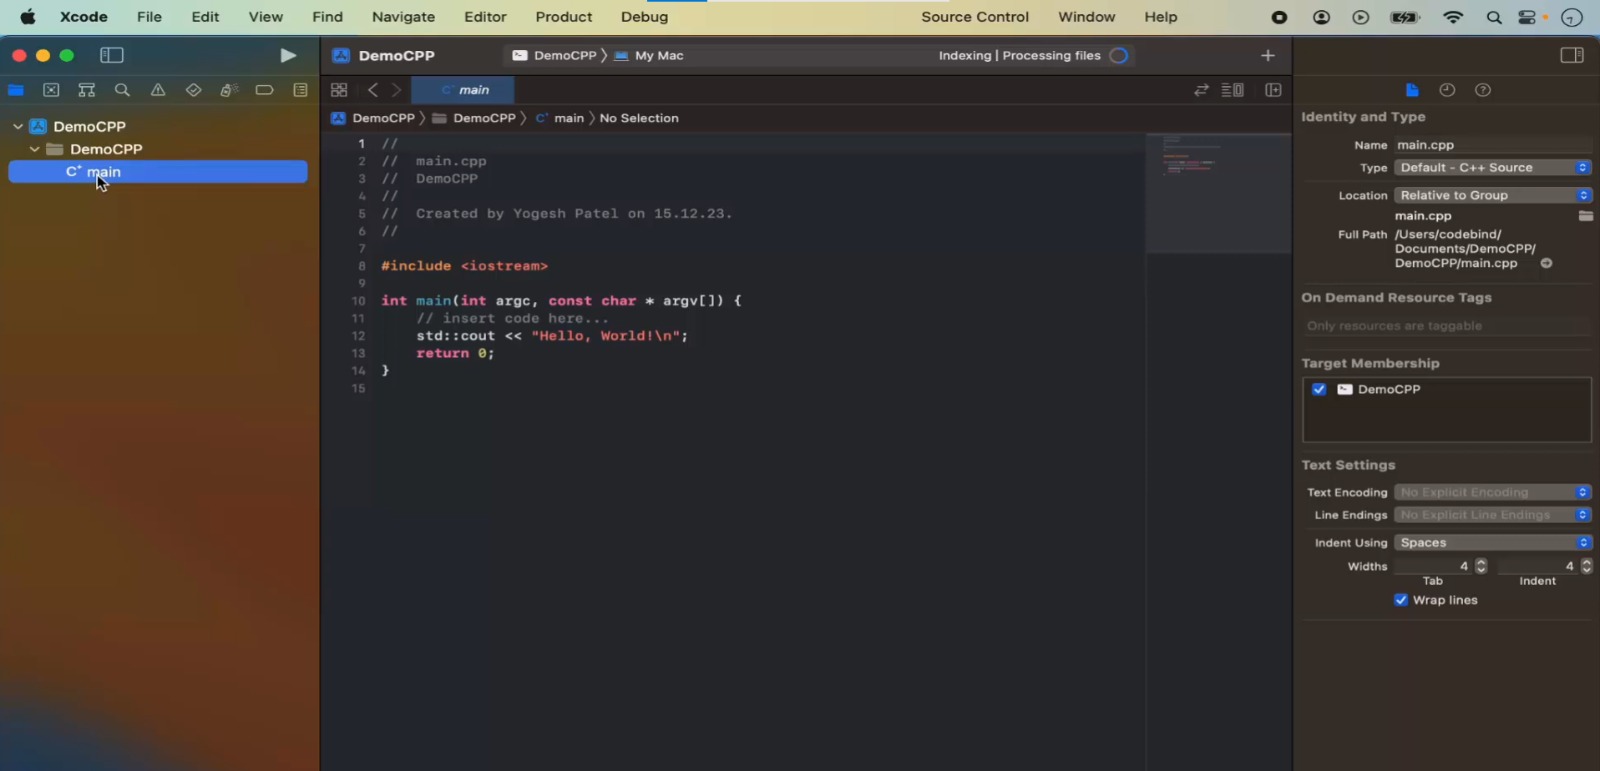Open the Text Encoding dropdown
This screenshot has height=771, width=1600.
1493,492
